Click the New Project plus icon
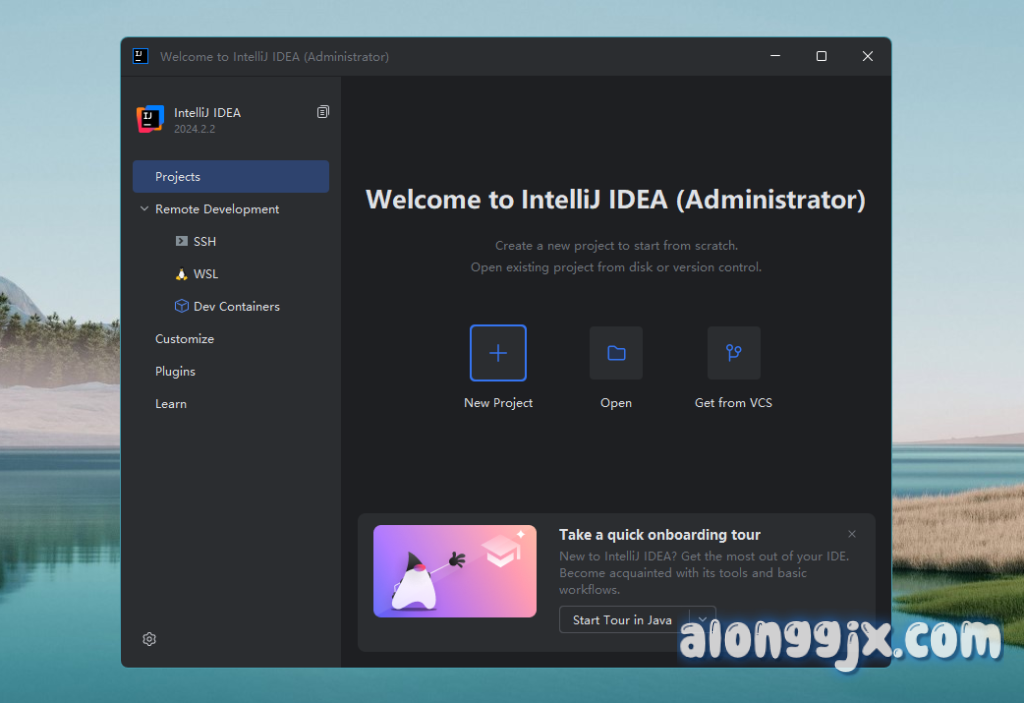The width and height of the screenshot is (1024, 703). pos(498,353)
